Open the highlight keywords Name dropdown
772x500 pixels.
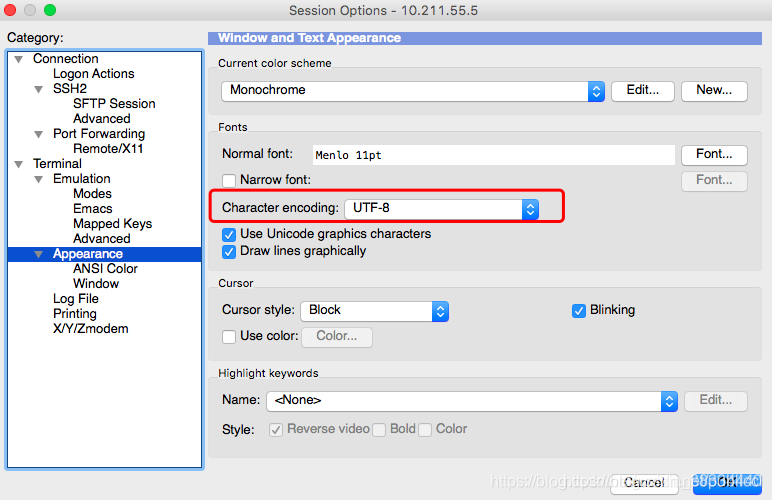[x=472, y=401]
